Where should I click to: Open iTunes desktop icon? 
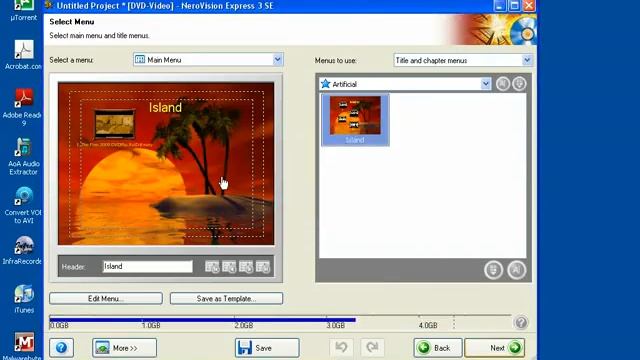point(24,299)
